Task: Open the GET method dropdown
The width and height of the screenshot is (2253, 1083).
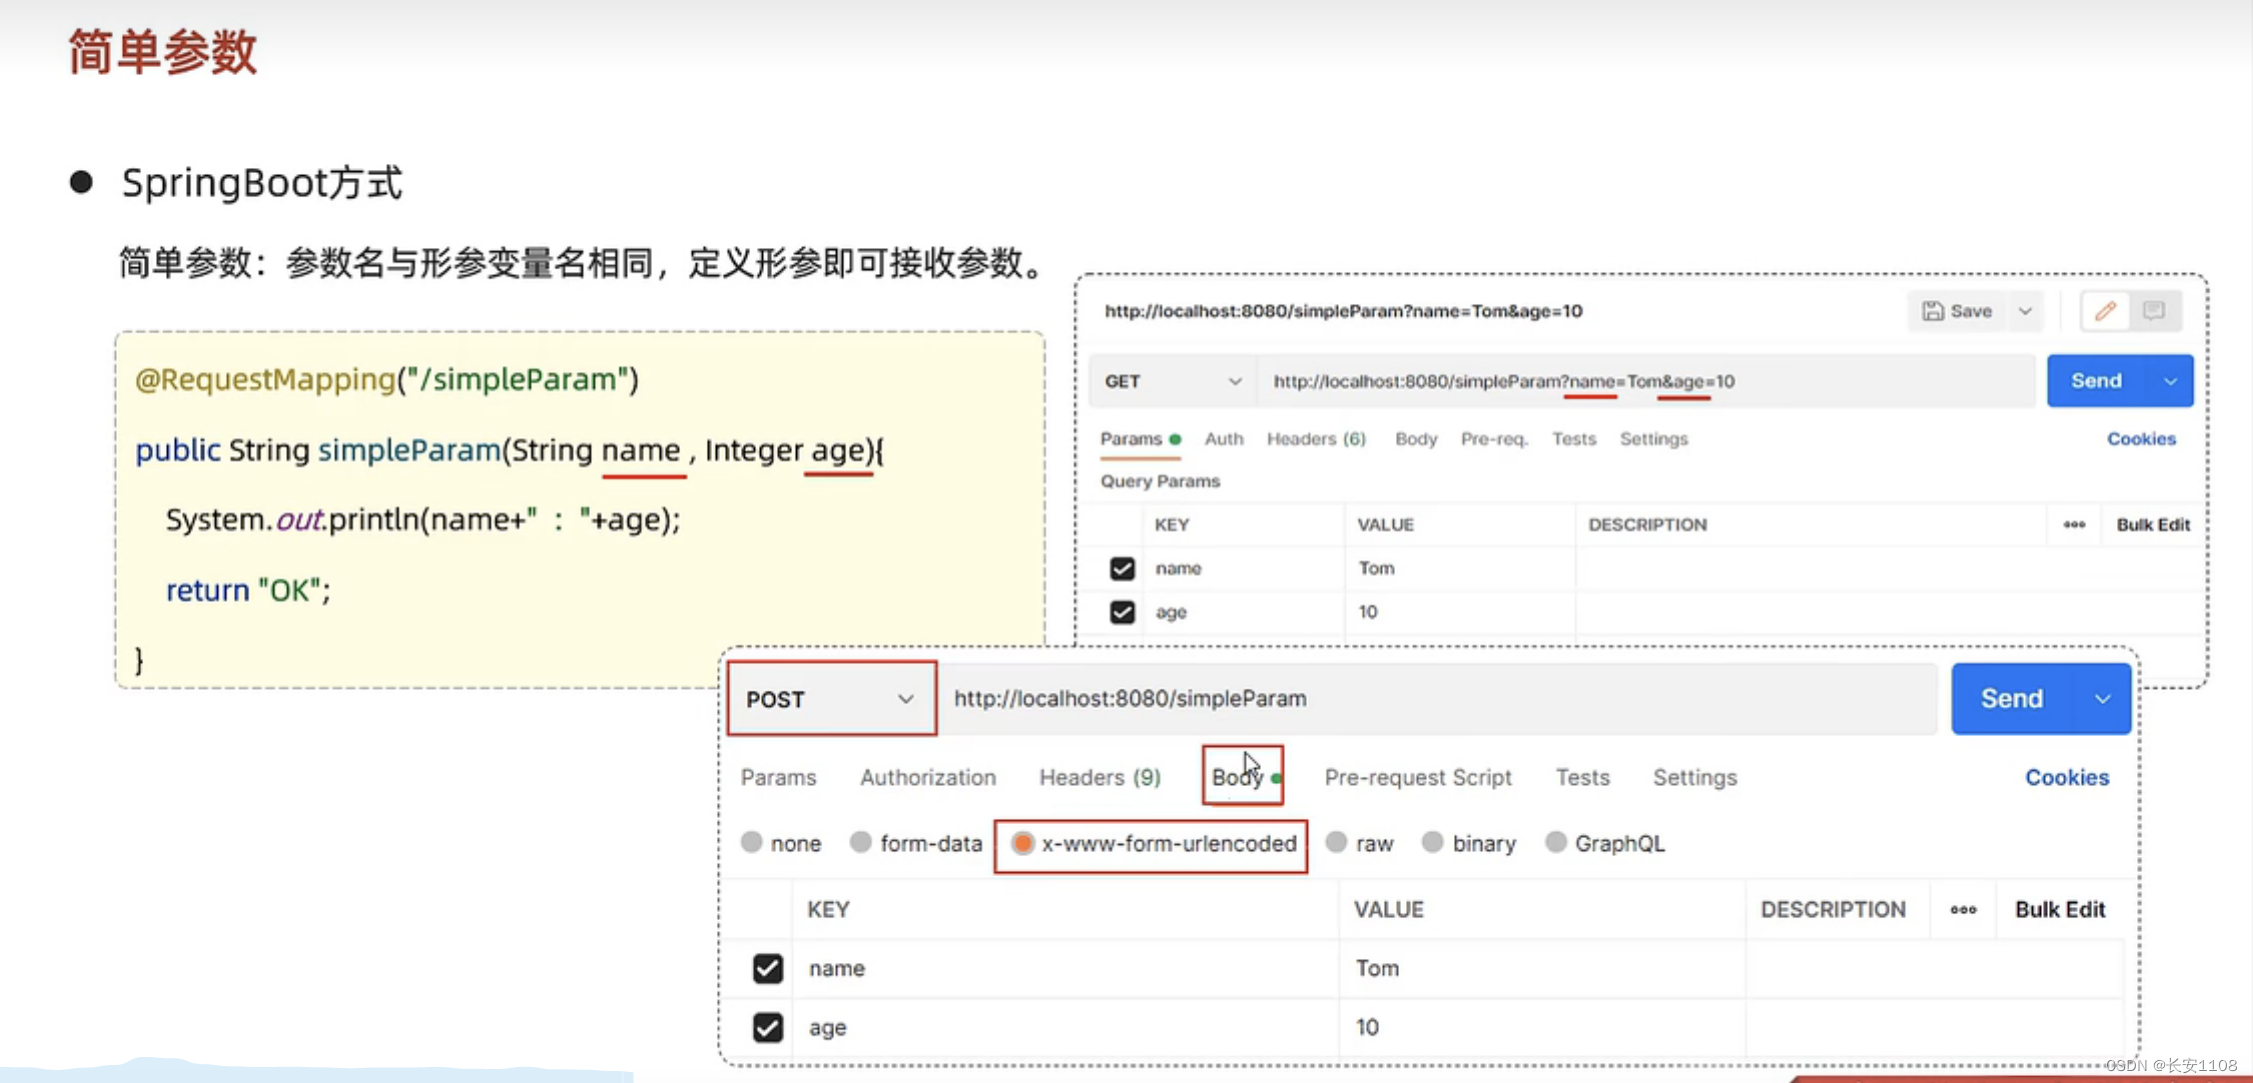Action: coord(1172,381)
